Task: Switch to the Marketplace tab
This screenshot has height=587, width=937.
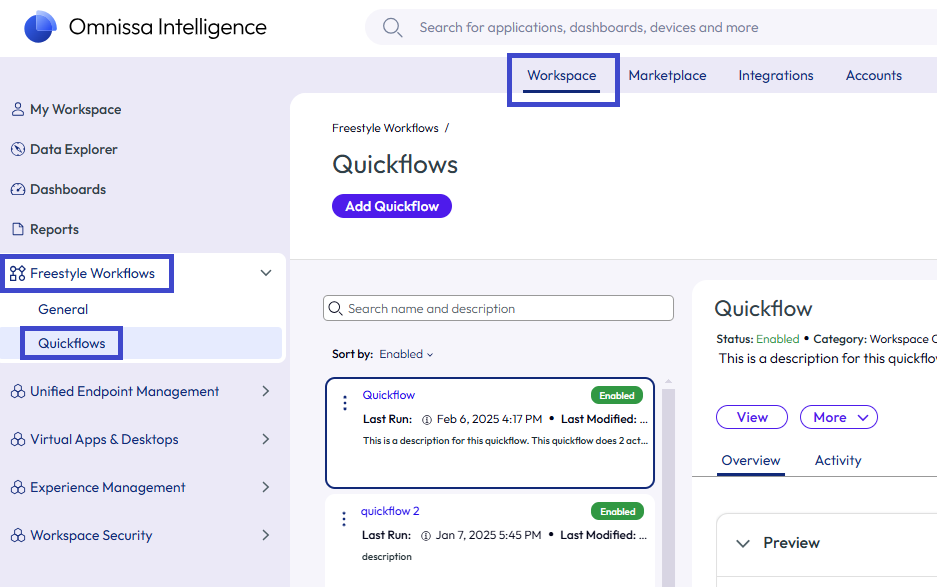Action: pos(667,76)
